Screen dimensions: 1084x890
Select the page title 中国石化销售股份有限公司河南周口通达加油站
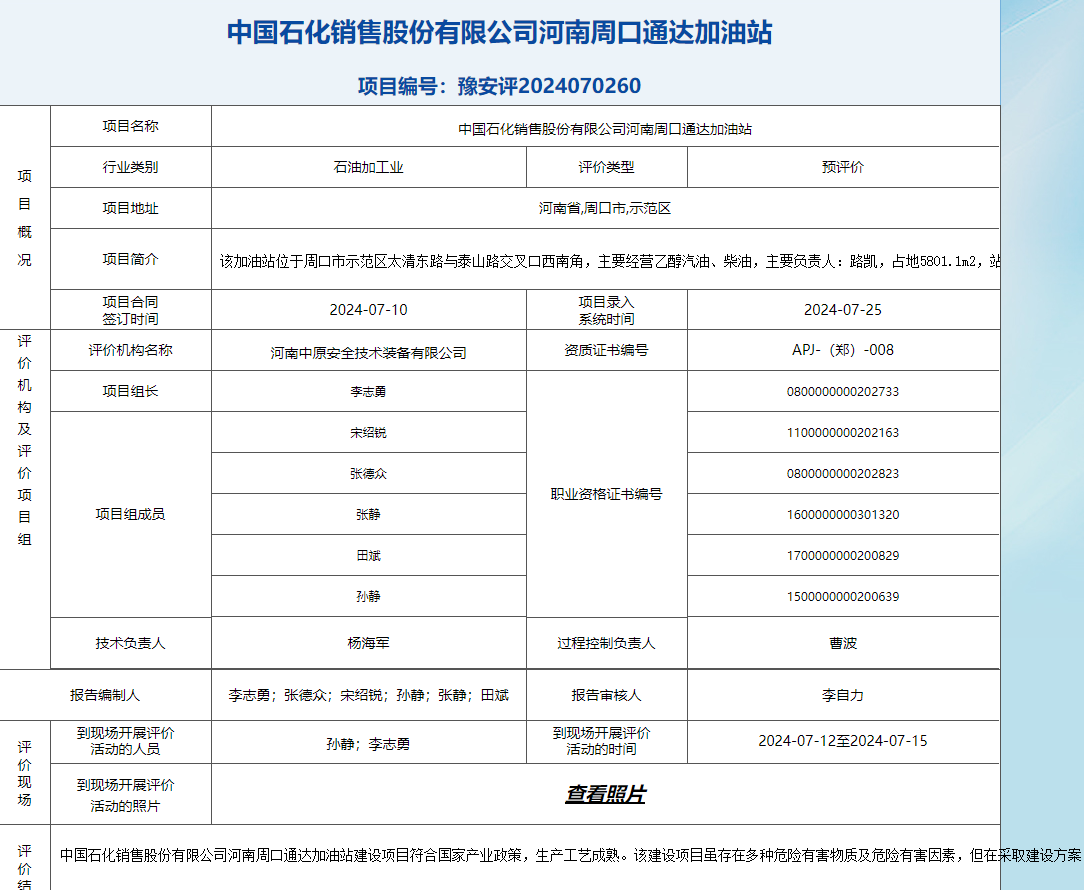pyautogui.click(x=499, y=33)
